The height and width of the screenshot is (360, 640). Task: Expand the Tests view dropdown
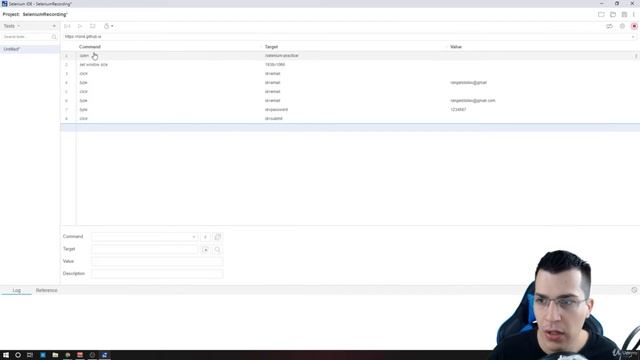[x=12, y=26]
